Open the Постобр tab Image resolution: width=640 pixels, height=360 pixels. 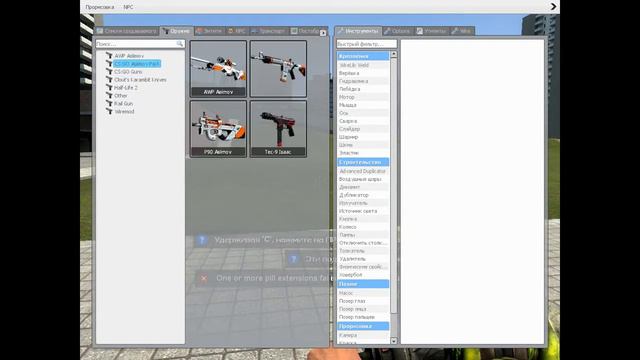[304, 31]
